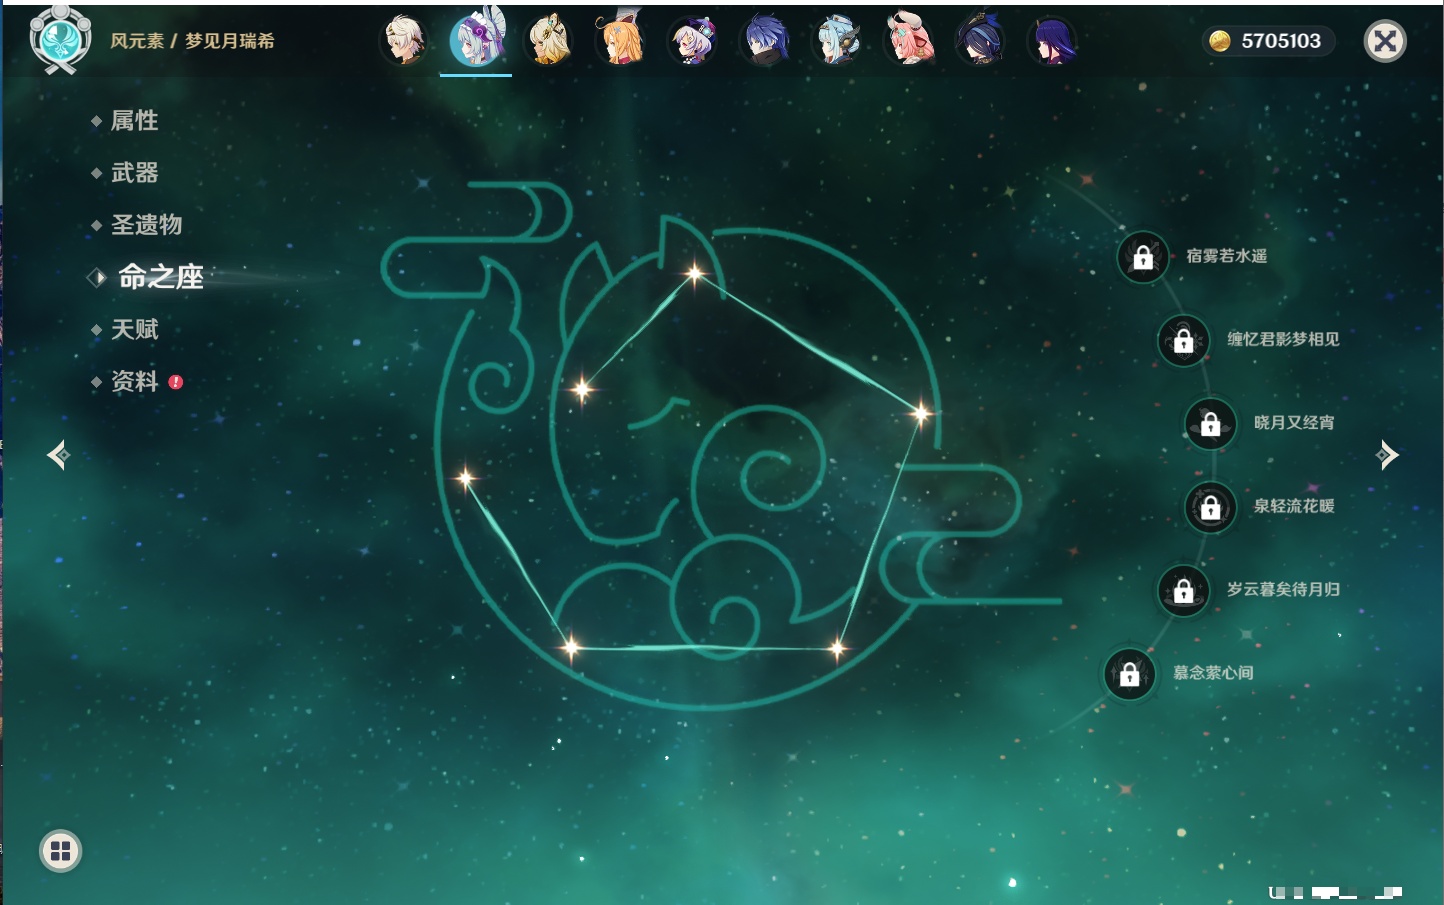The width and height of the screenshot is (1444, 905).
Task: Select the first avatar with pale blond hair
Action: click(x=405, y=41)
